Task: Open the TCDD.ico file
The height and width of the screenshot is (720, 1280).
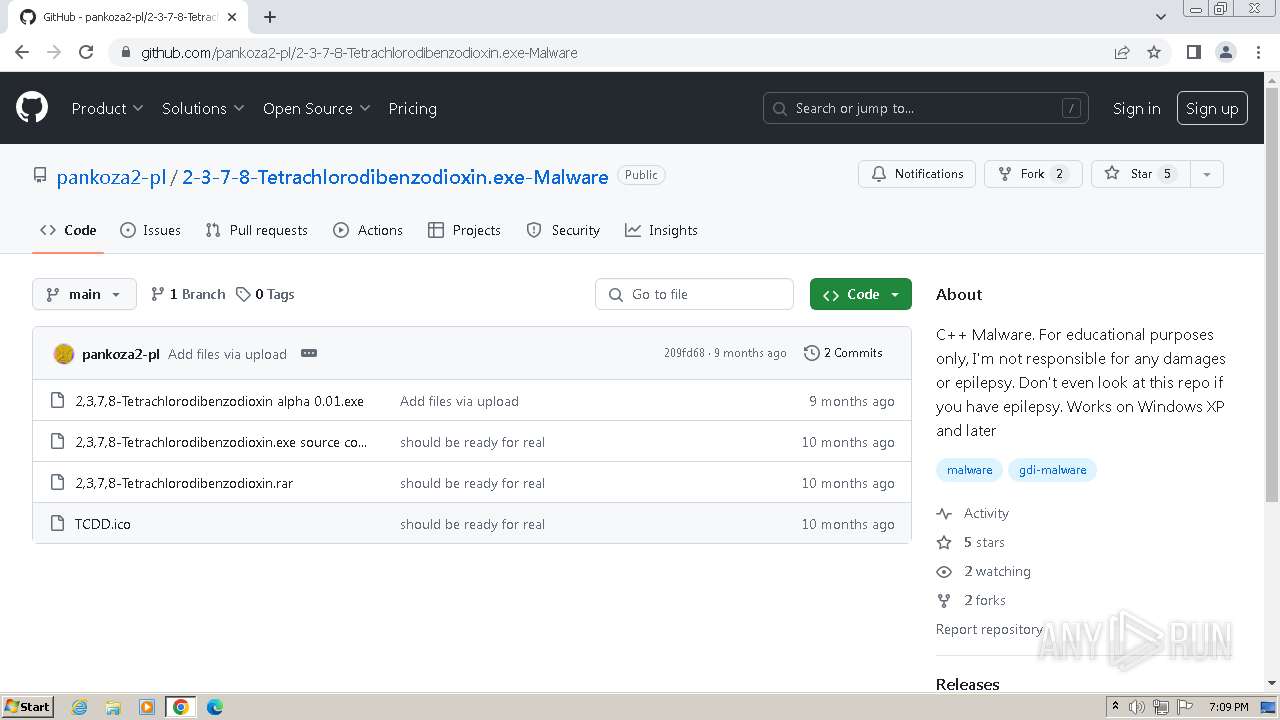Action: (x=102, y=524)
